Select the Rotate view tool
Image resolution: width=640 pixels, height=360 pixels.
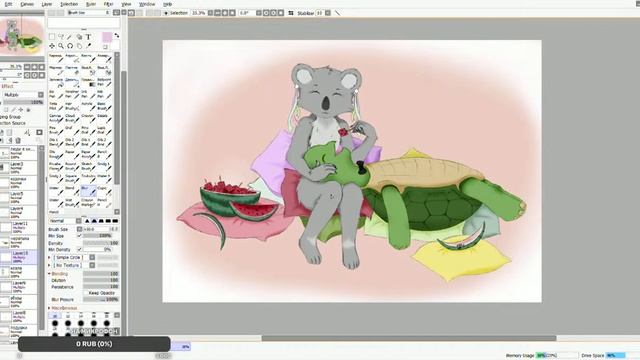pos(70,46)
